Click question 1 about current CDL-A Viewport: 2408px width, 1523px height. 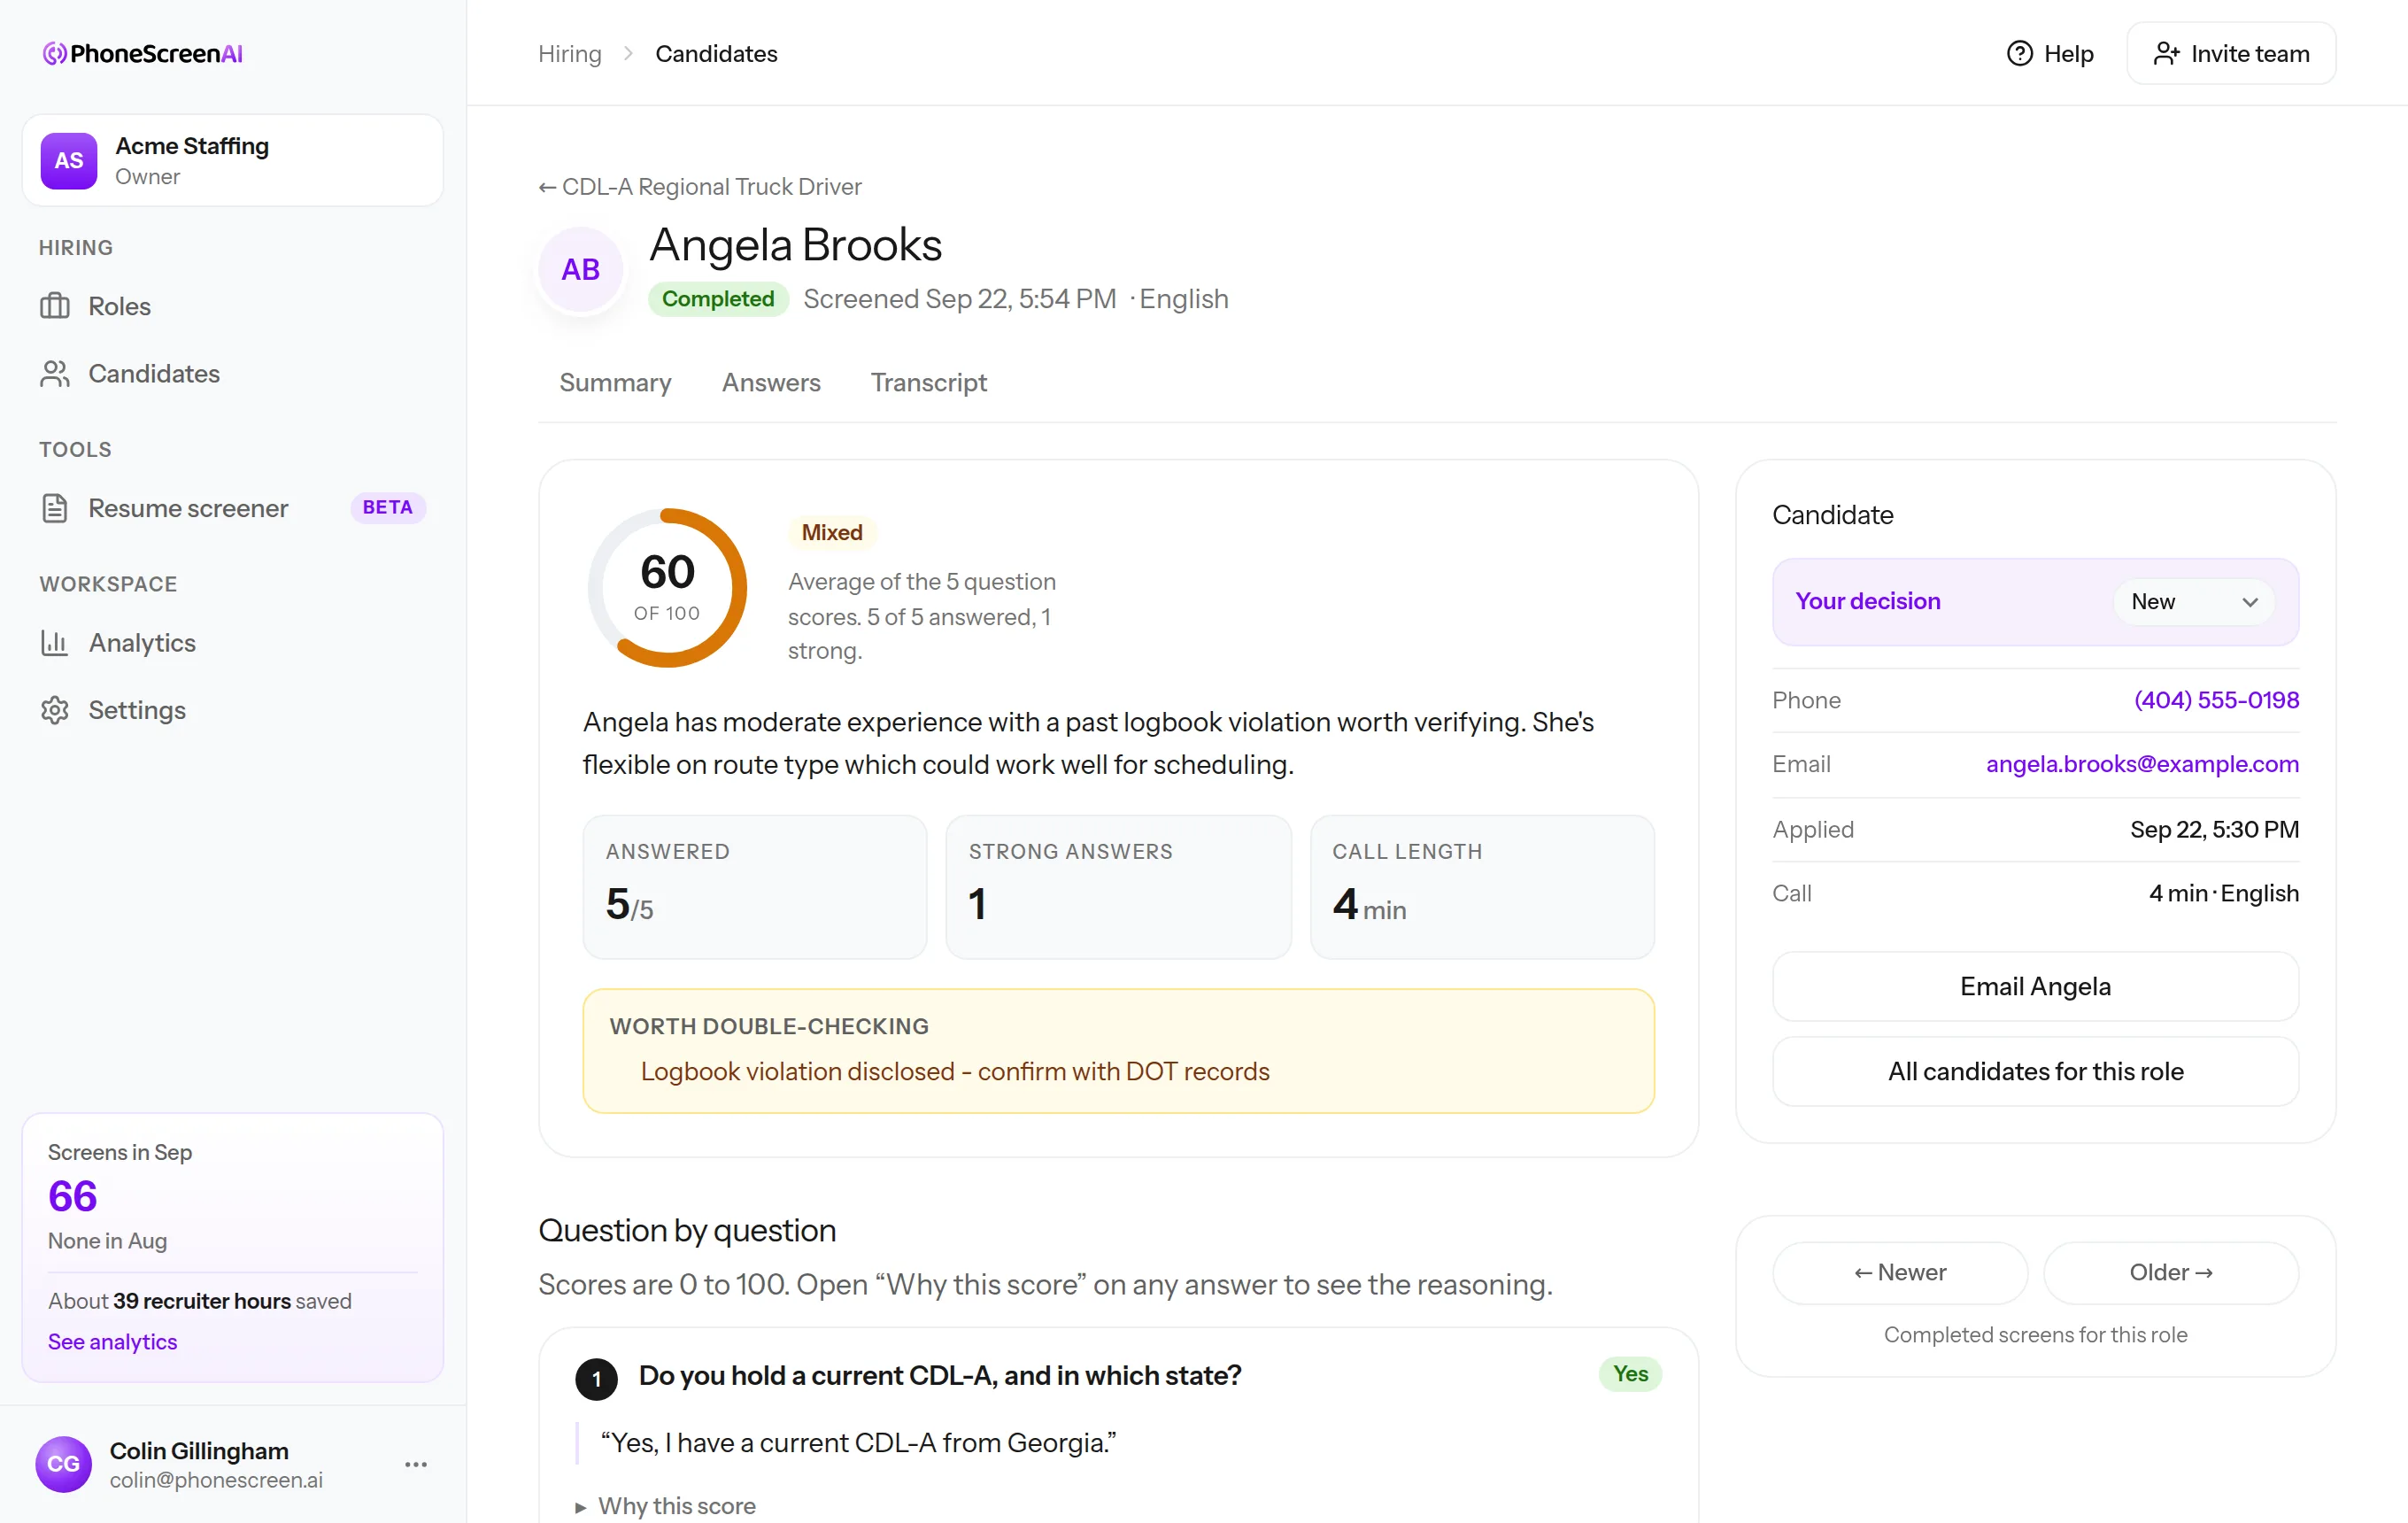(940, 1375)
